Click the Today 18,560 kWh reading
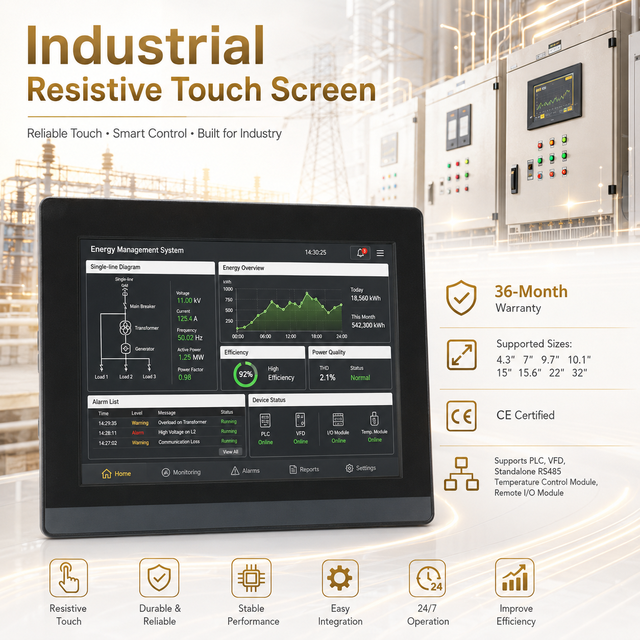640x640 pixels. pos(365,294)
